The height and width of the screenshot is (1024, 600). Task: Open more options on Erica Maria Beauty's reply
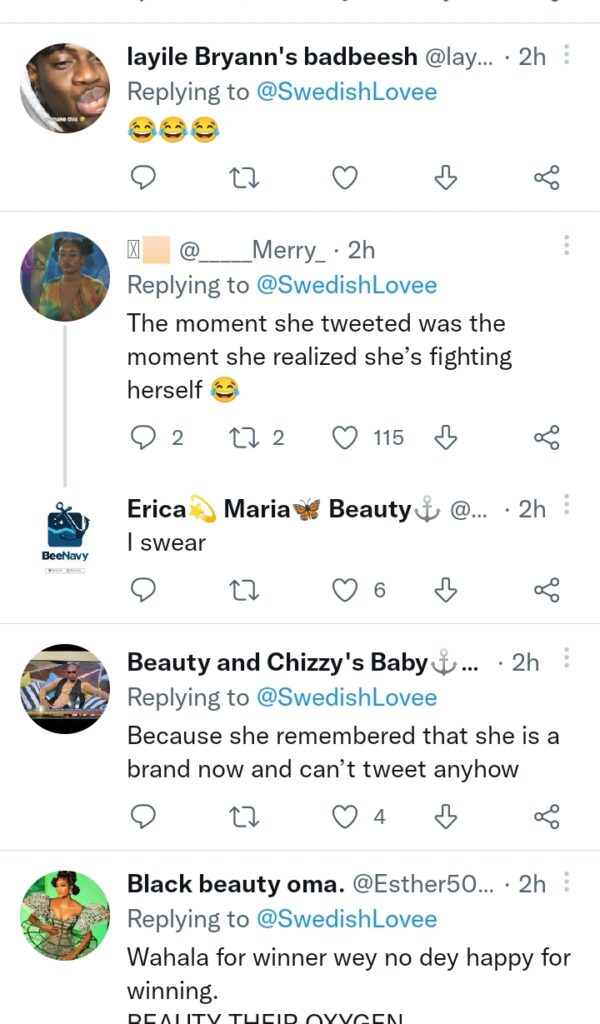coord(566,507)
